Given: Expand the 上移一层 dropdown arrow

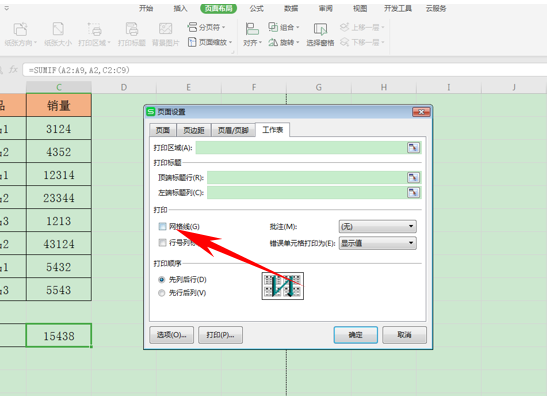Looking at the screenshot, I should coord(383,27).
